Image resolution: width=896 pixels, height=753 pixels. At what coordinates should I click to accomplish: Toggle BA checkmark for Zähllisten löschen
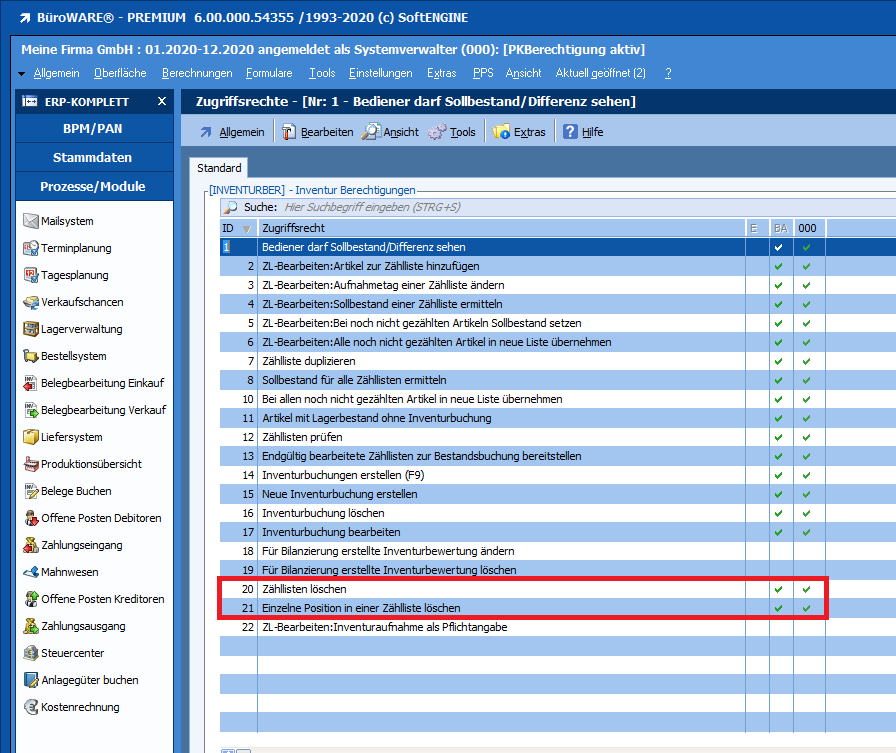[778, 590]
